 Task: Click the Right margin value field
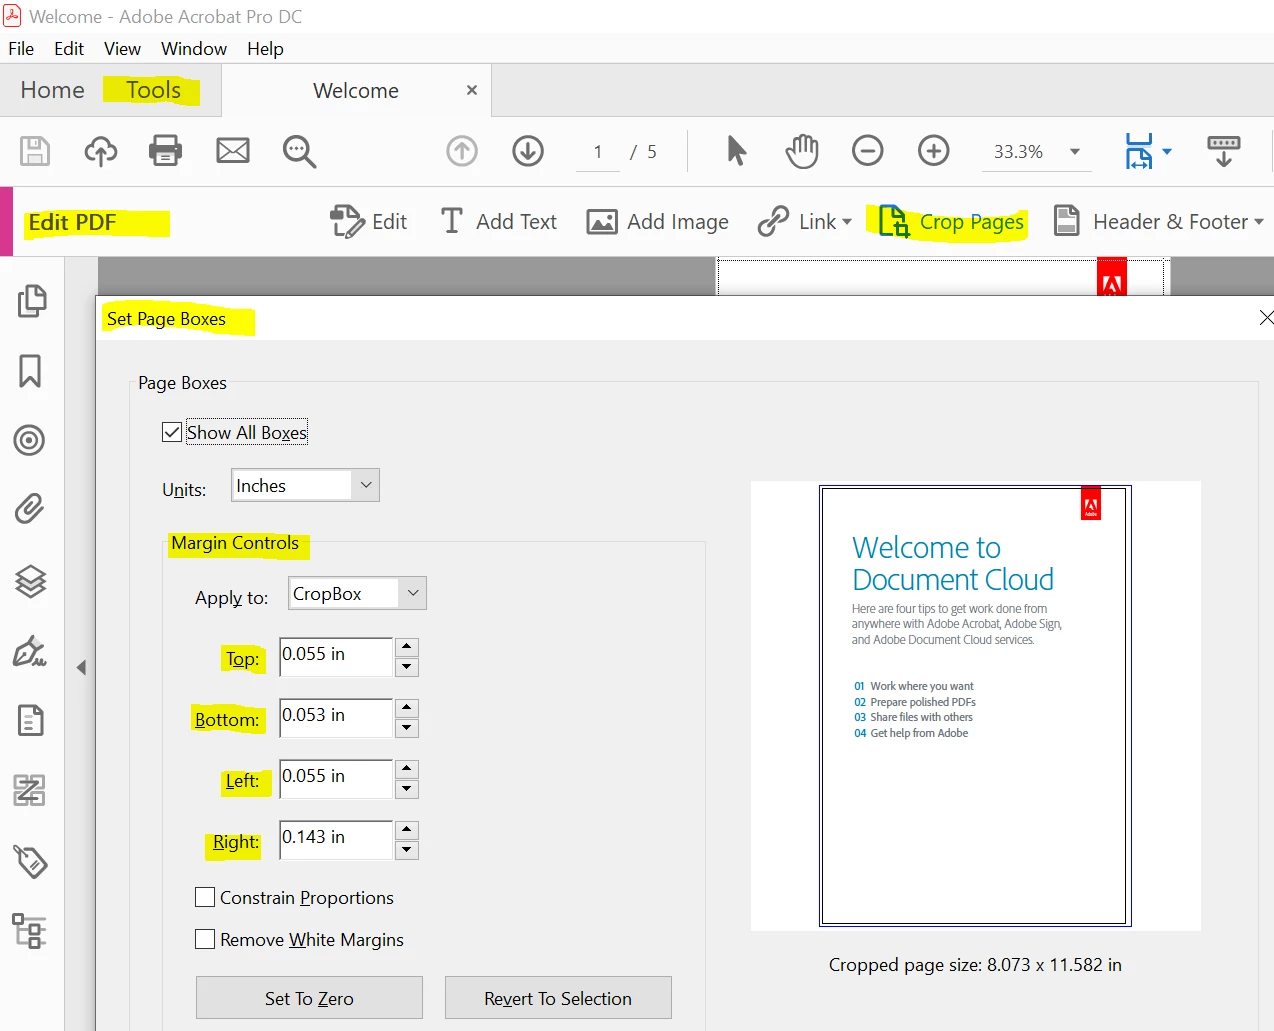click(x=336, y=839)
